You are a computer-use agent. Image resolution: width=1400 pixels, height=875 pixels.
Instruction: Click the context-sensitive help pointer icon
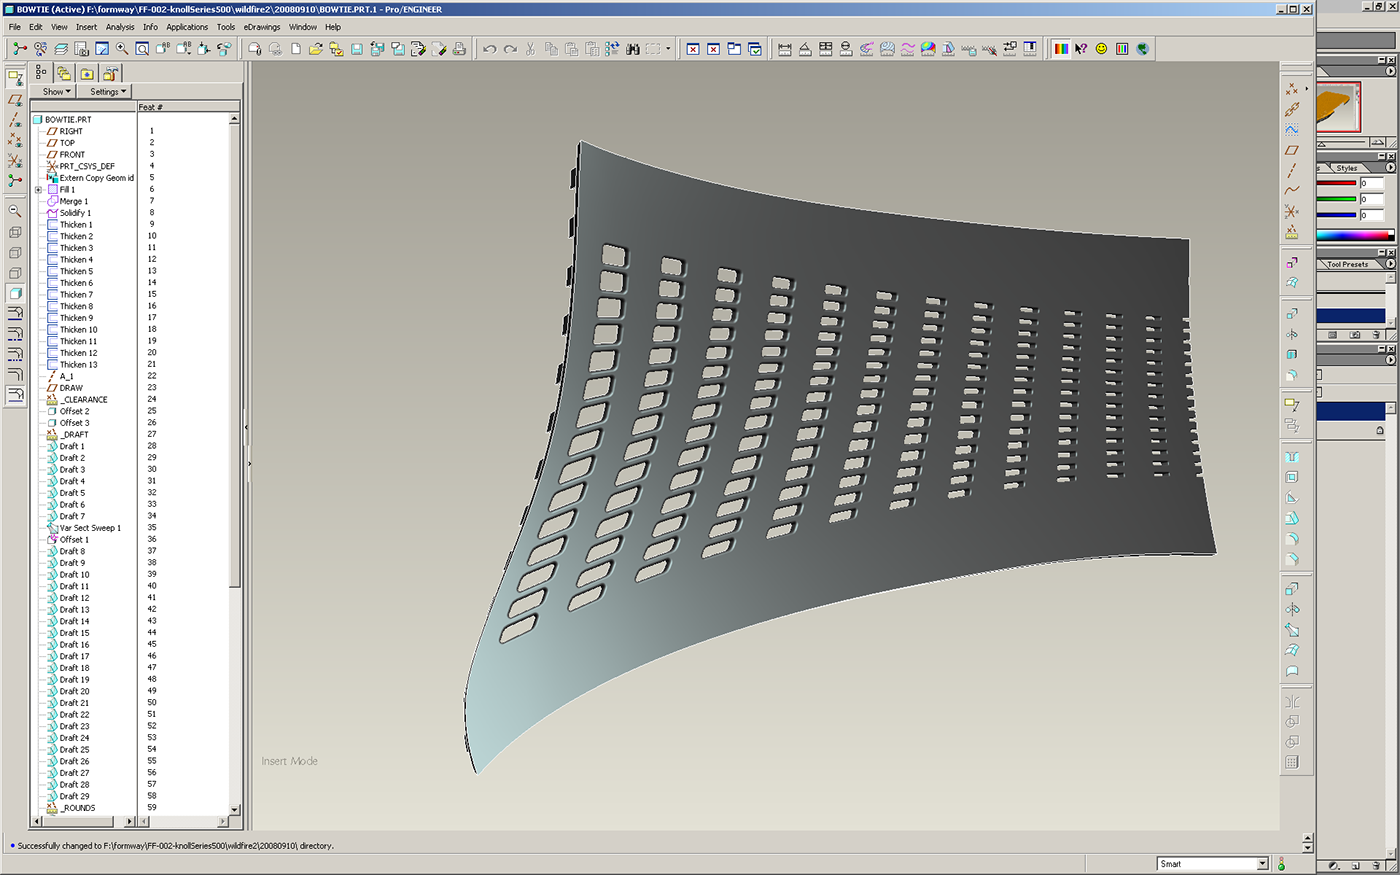click(x=1081, y=49)
